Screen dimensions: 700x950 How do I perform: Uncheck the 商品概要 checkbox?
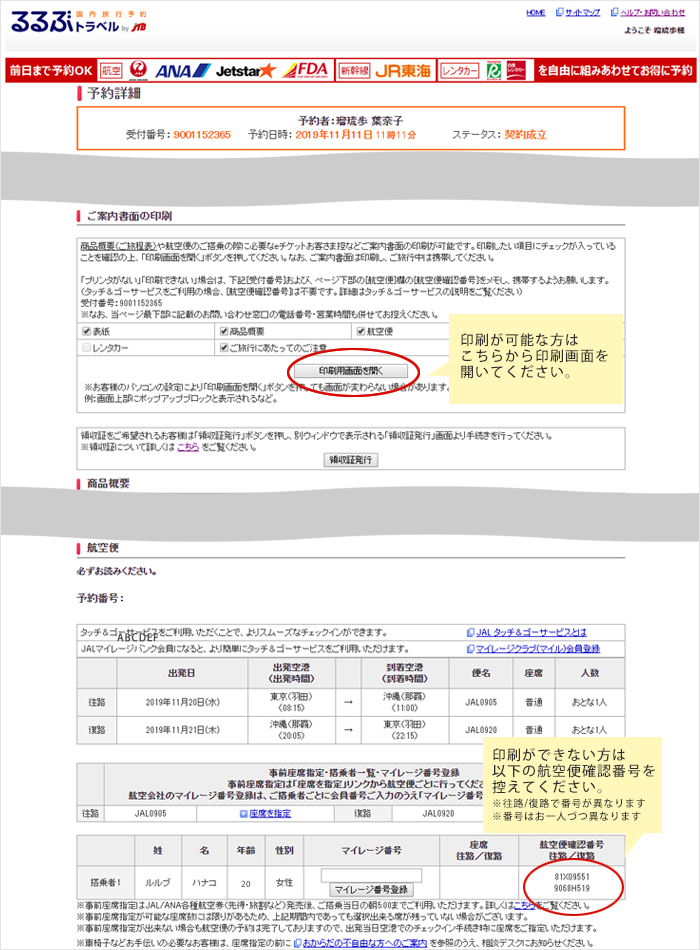click(224, 332)
